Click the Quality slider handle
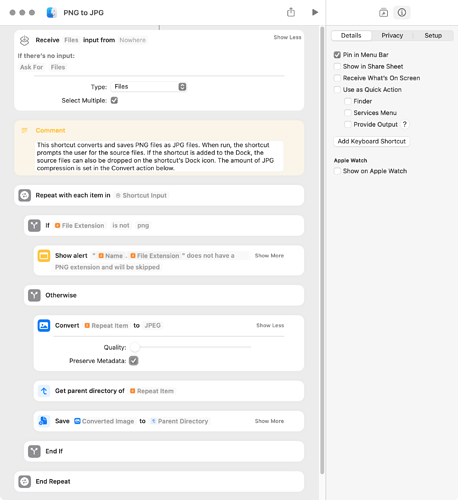 [x=135, y=347]
